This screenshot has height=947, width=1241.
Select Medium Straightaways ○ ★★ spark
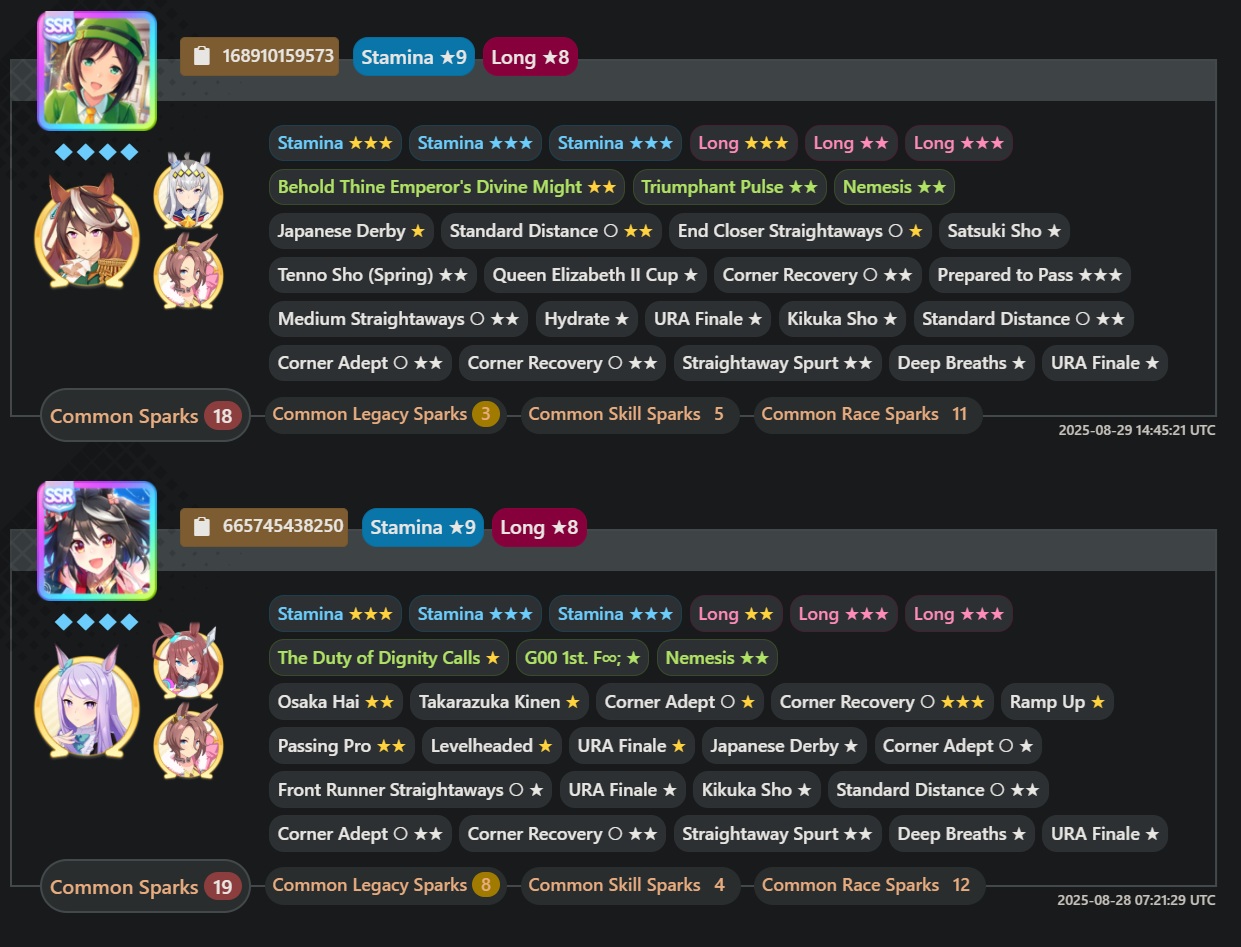[x=399, y=319]
